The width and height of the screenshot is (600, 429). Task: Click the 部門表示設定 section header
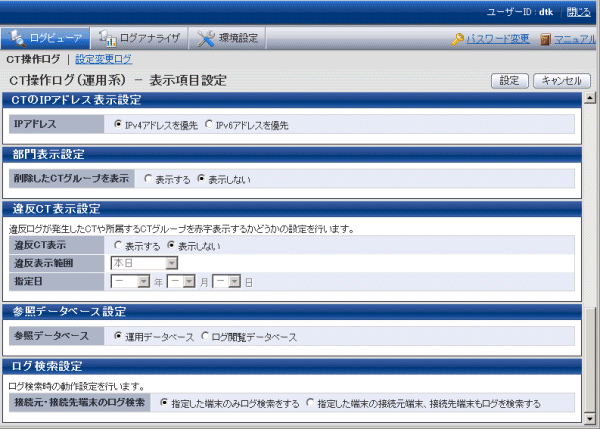click(x=292, y=154)
